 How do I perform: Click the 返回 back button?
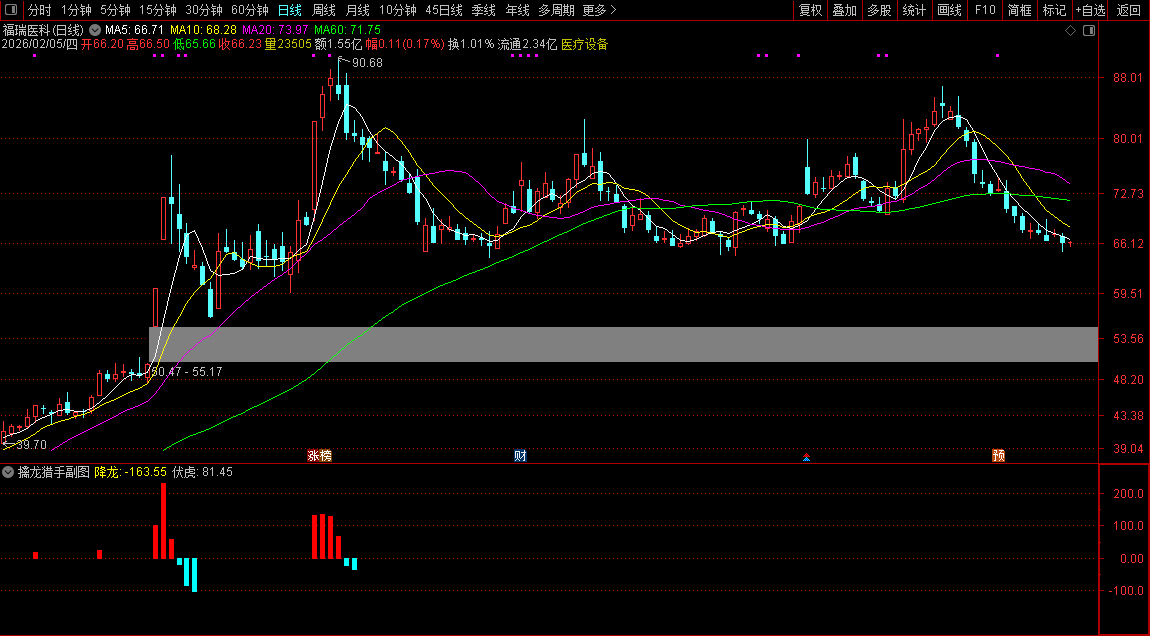(x=1128, y=10)
